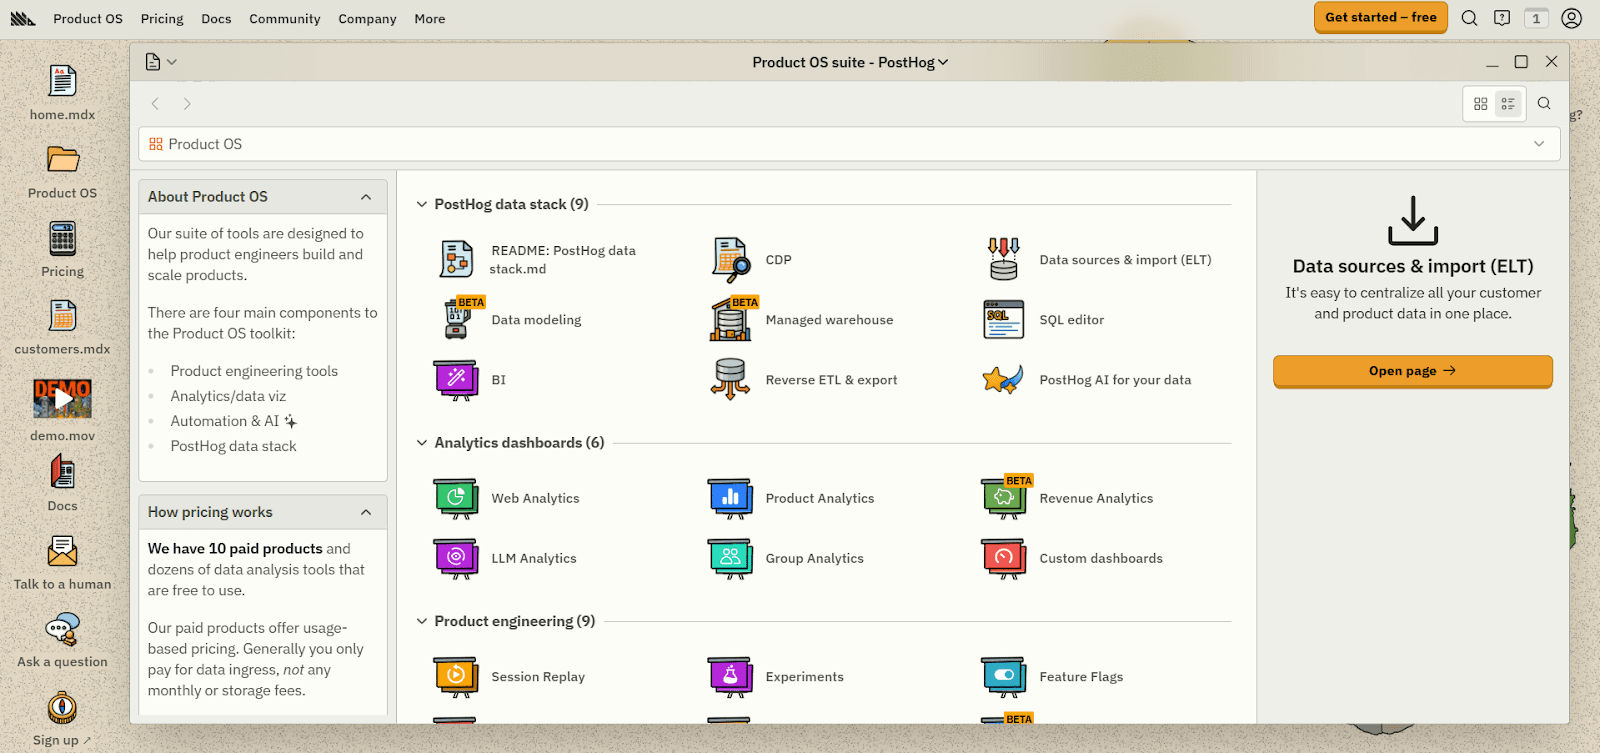Viewport: 1600px width, 753px height.
Task: Open the BI icon
Action: click(457, 380)
